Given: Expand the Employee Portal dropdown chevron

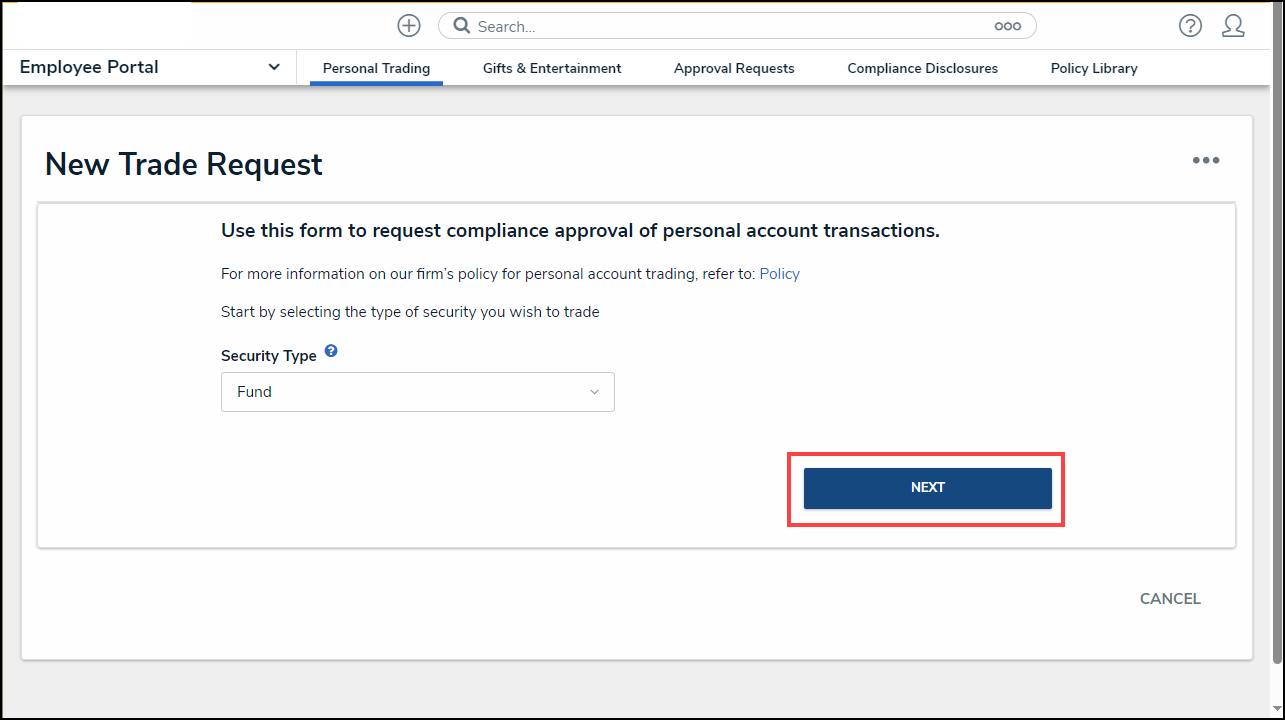Looking at the screenshot, I should point(274,68).
